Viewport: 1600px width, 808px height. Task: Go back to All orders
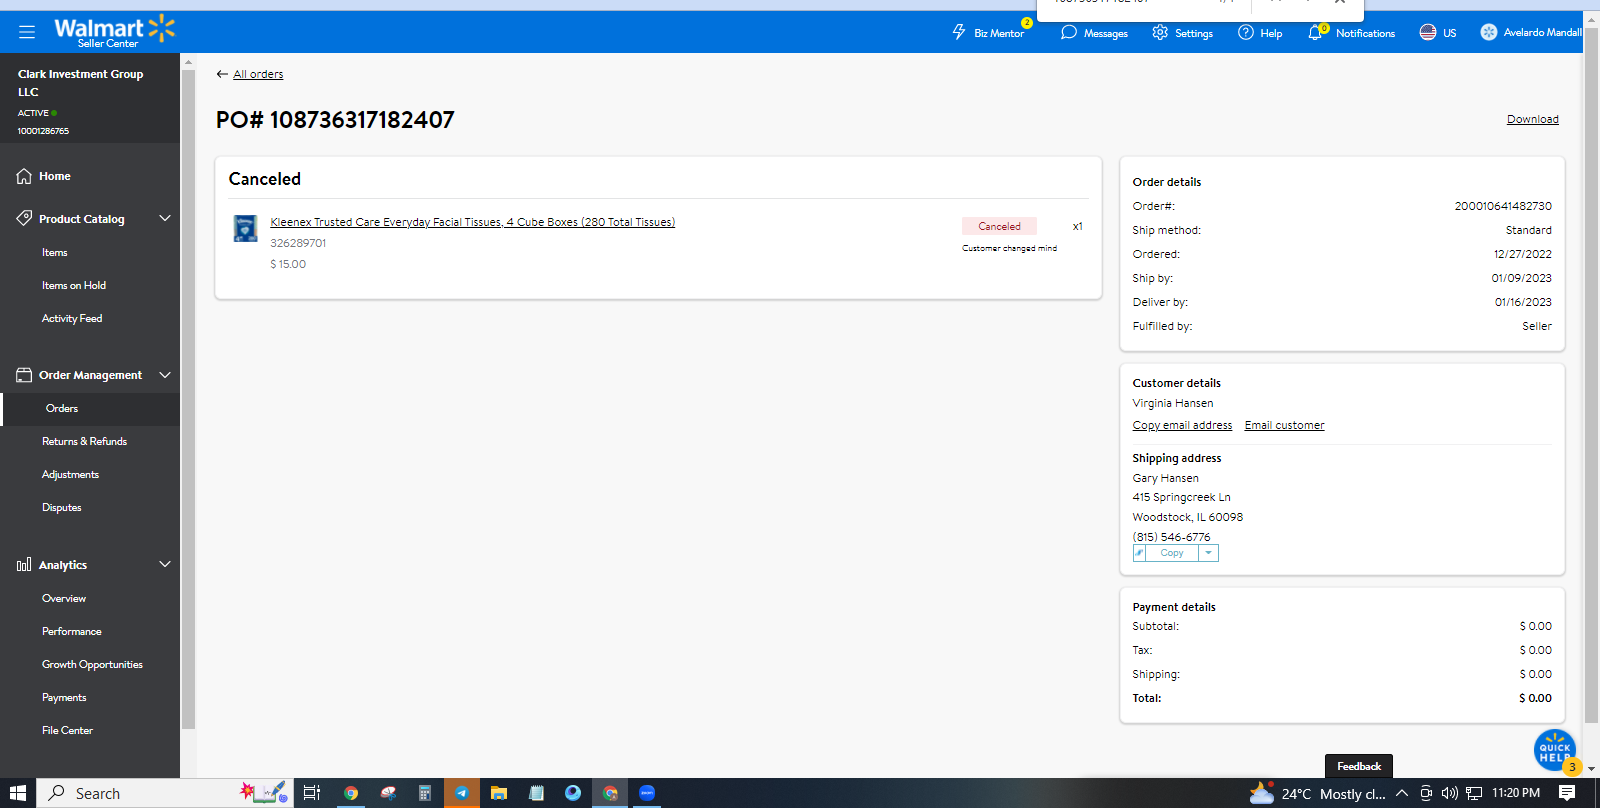(x=258, y=74)
